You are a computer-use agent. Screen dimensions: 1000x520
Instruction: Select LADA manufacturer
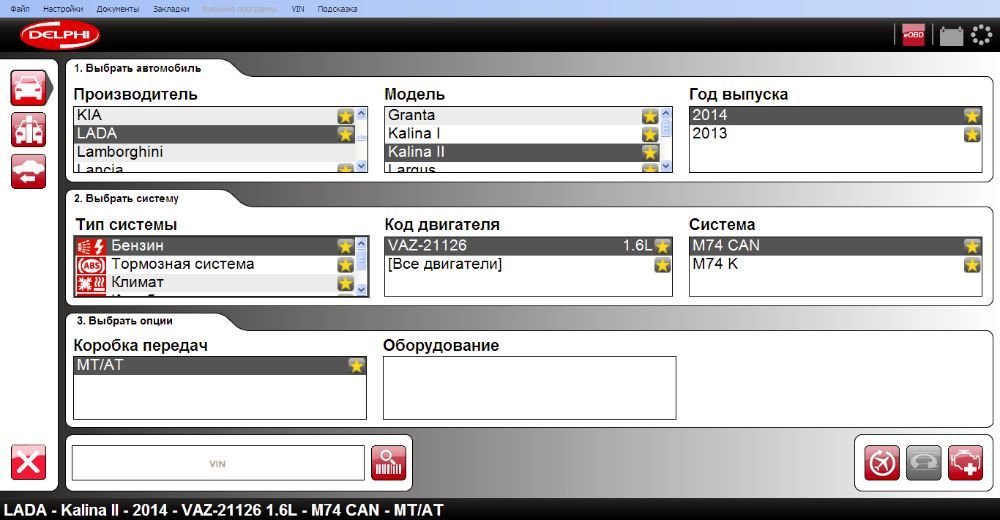click(214, 135)
